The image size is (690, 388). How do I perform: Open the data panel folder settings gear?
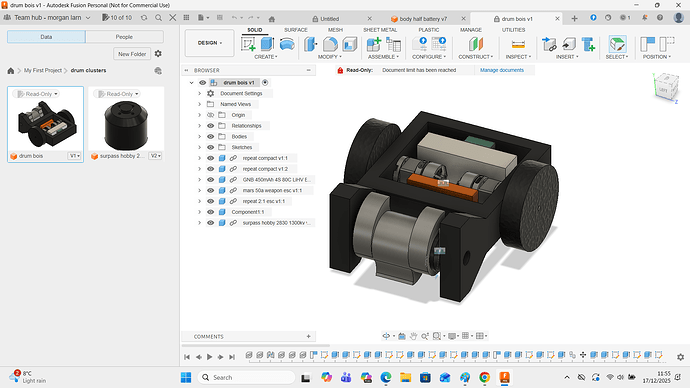[158, 54]
